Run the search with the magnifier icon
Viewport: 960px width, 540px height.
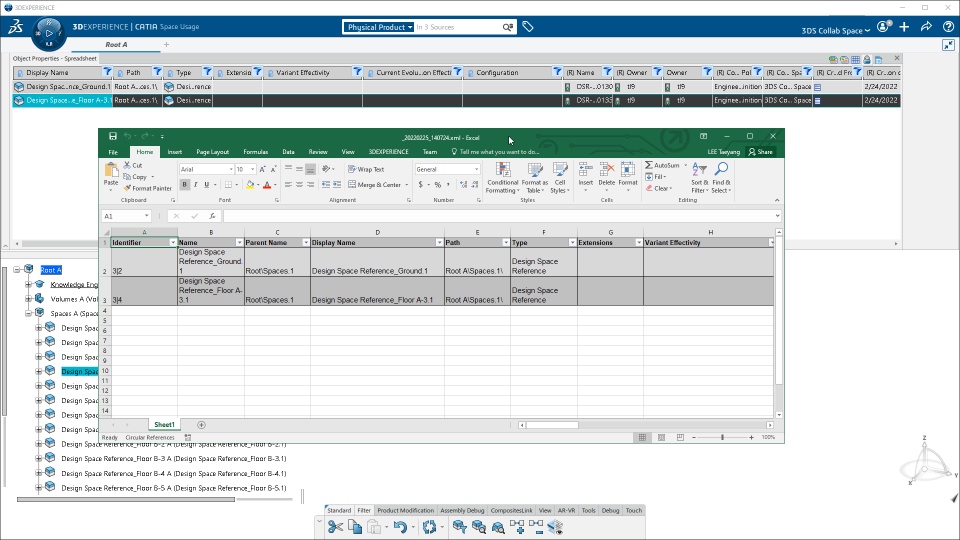[x=508, y=27]
